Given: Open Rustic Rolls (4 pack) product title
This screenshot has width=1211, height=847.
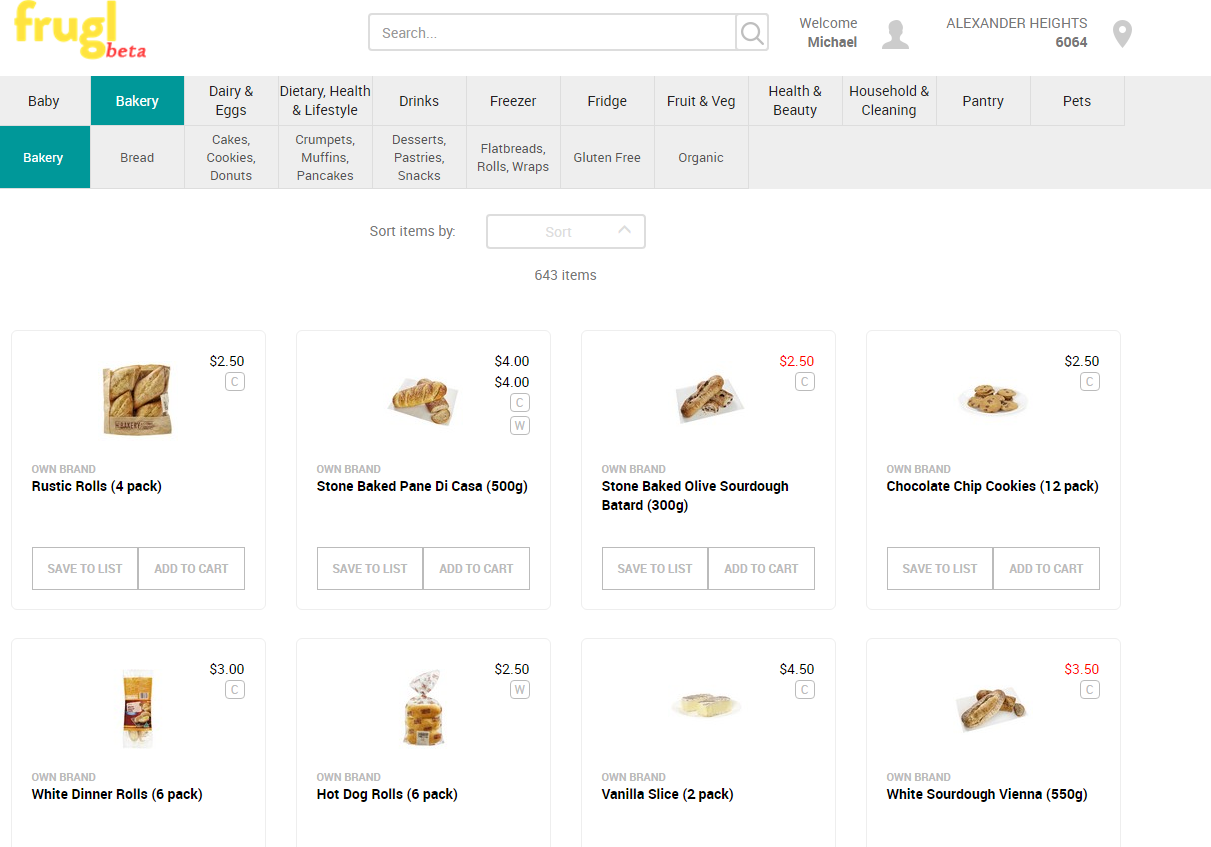Looking at the screenshot, I should (x=97, y=487).
